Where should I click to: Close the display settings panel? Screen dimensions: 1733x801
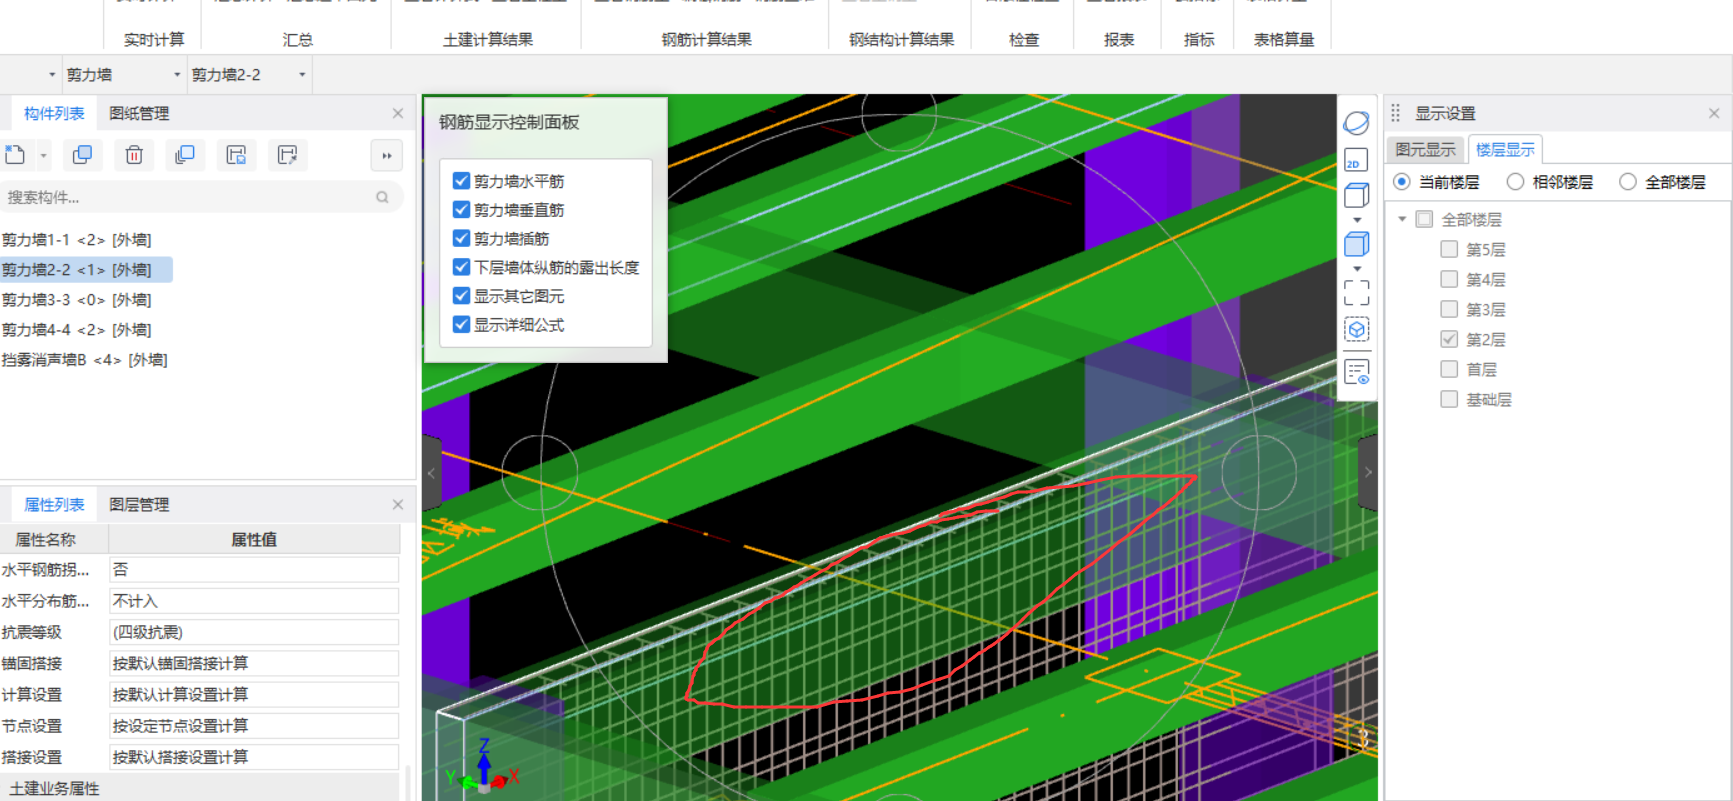[1714, 113]
